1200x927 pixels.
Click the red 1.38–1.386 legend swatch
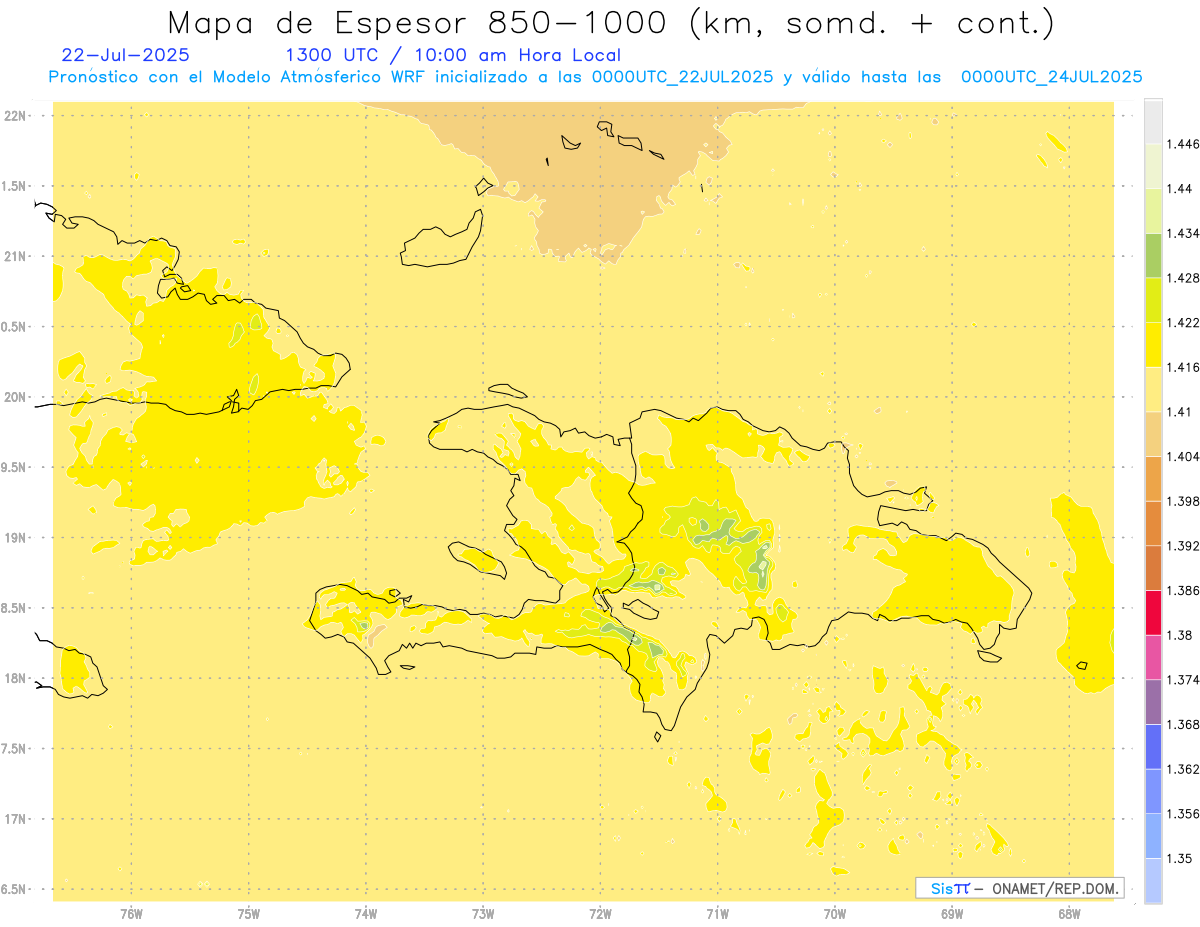1153,612
